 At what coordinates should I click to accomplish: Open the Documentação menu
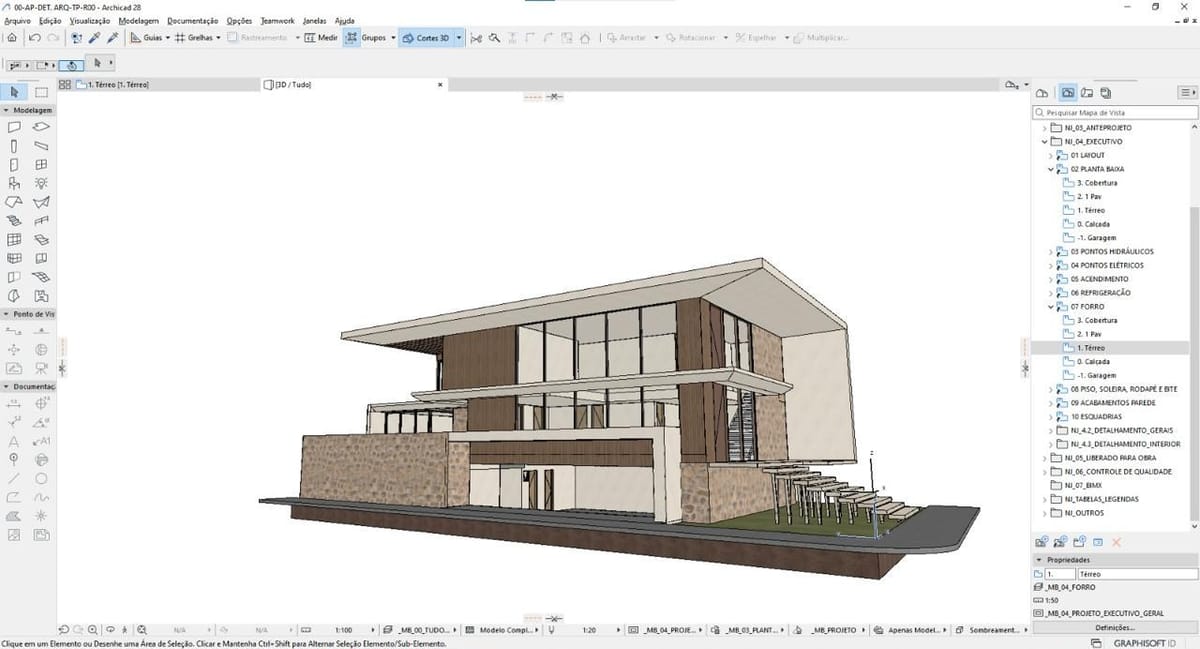(193, 20)
